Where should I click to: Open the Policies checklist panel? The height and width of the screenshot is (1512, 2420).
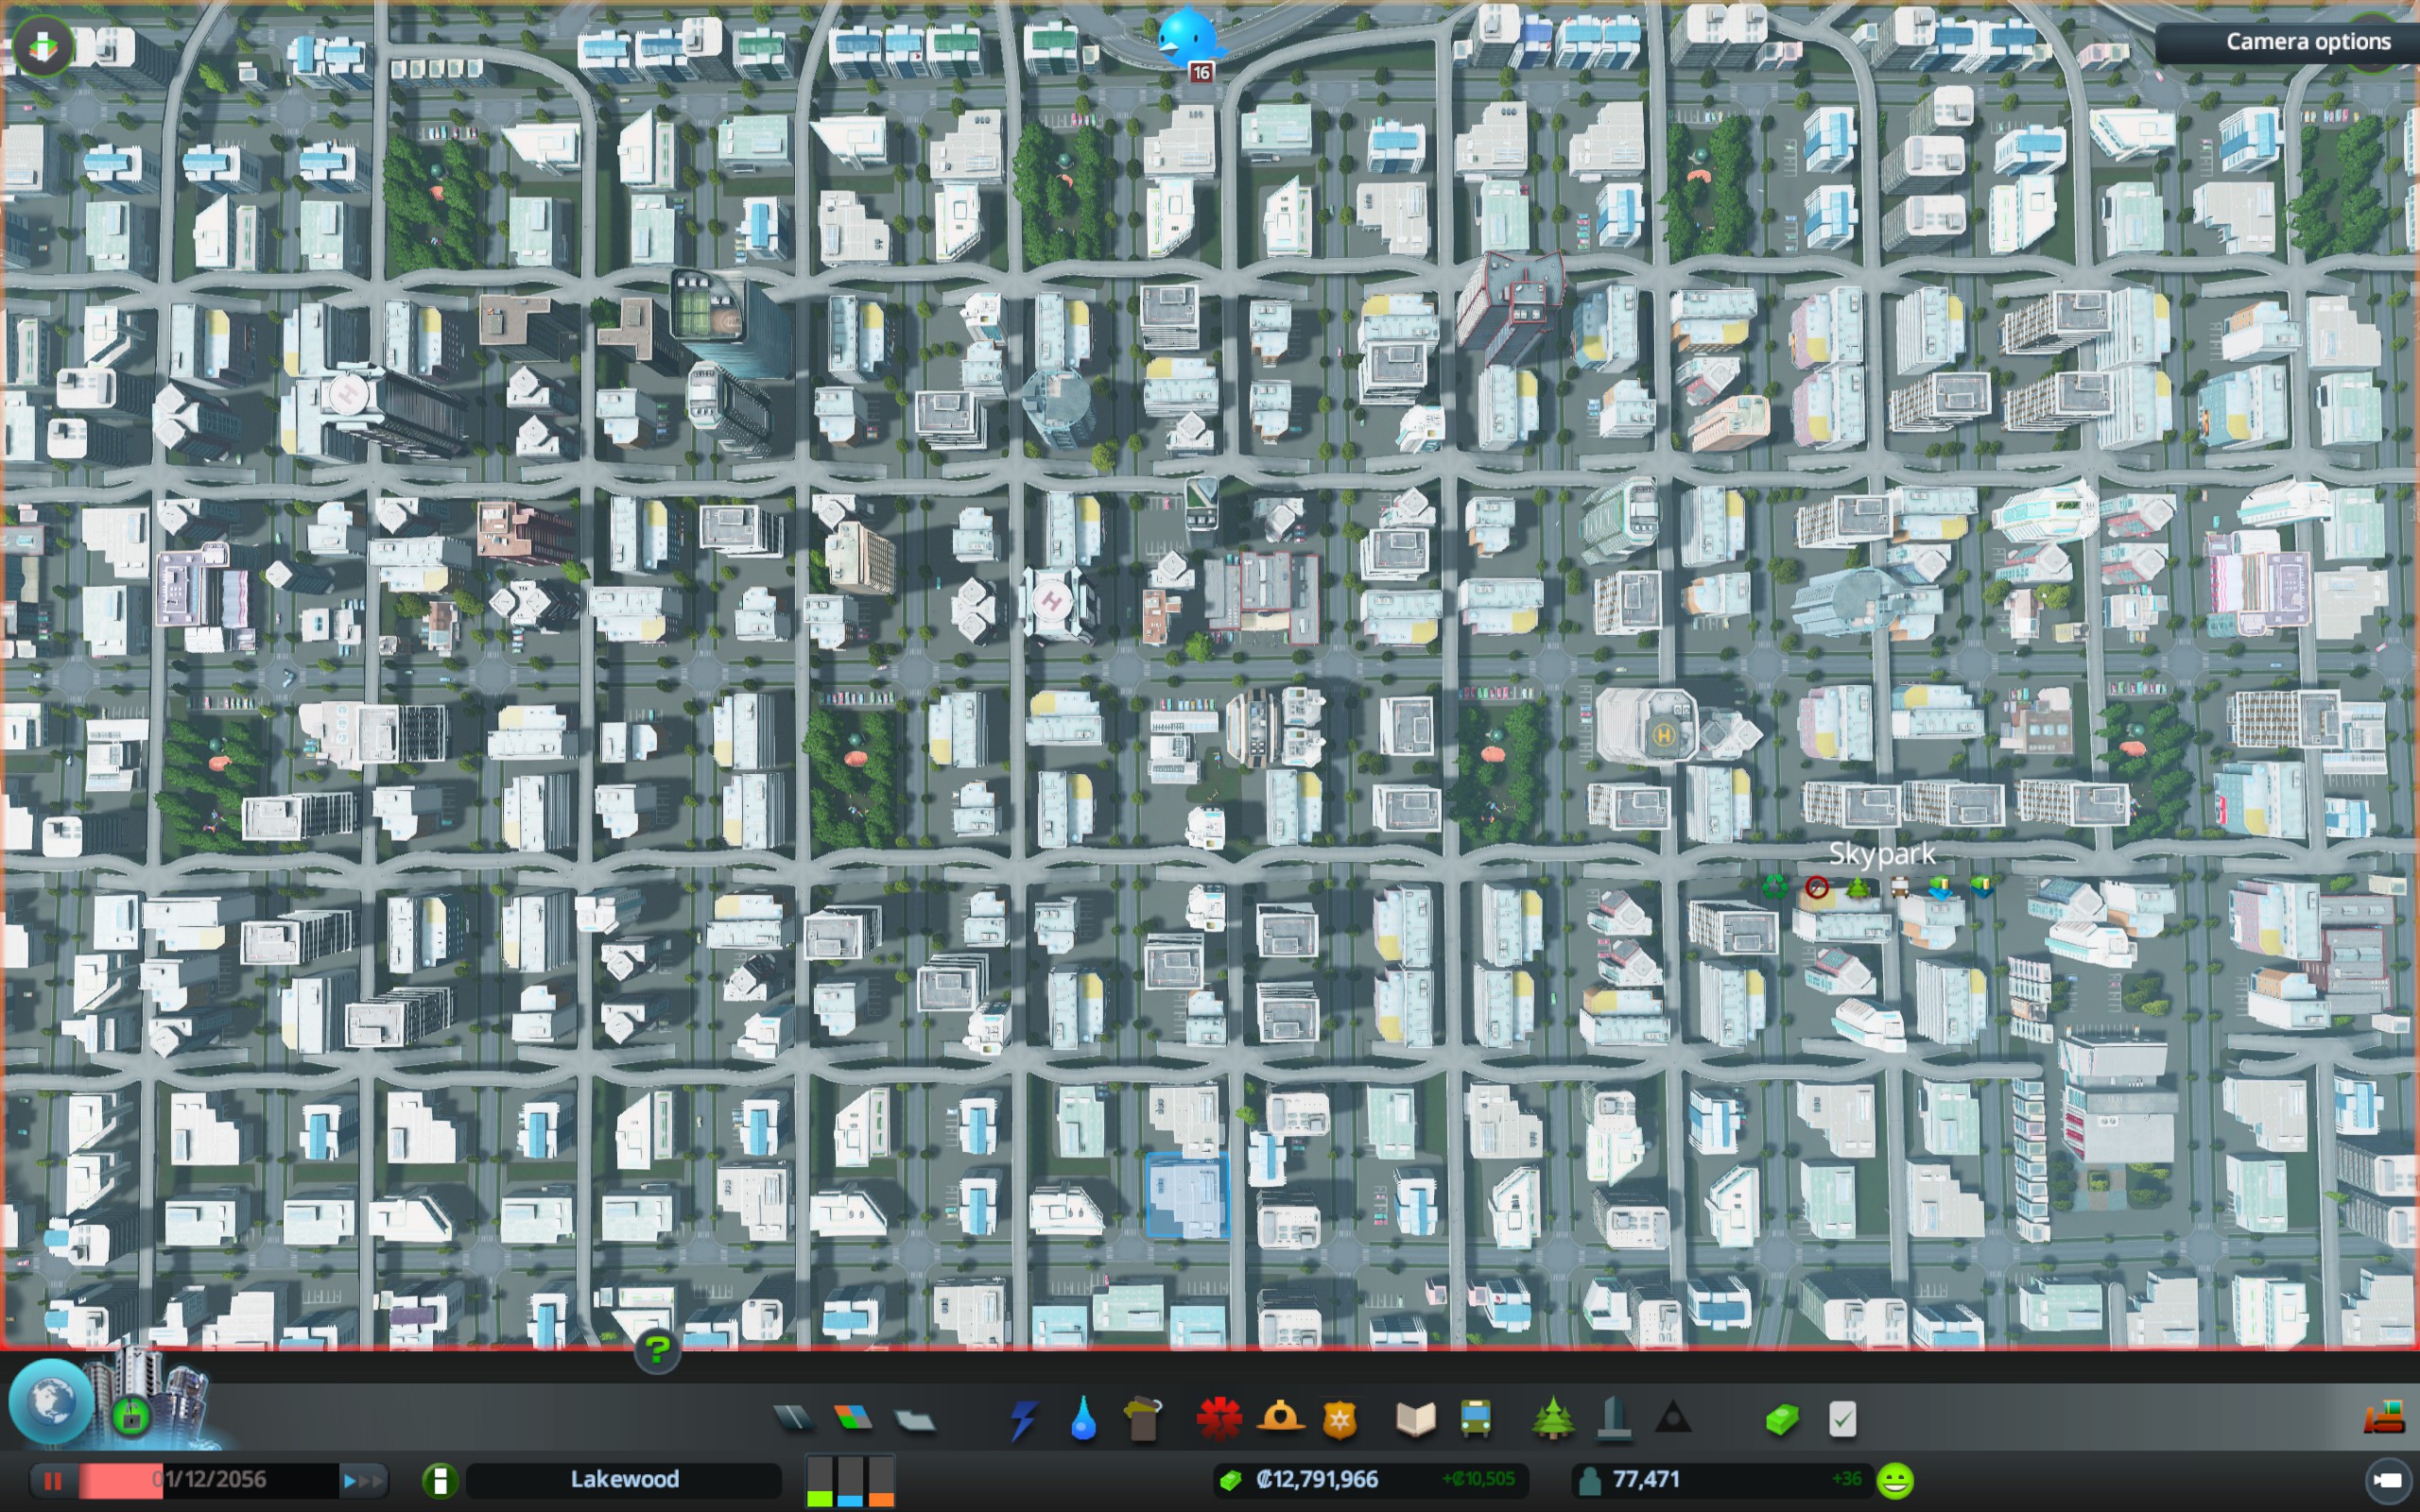click(x=1842, y=1419)
